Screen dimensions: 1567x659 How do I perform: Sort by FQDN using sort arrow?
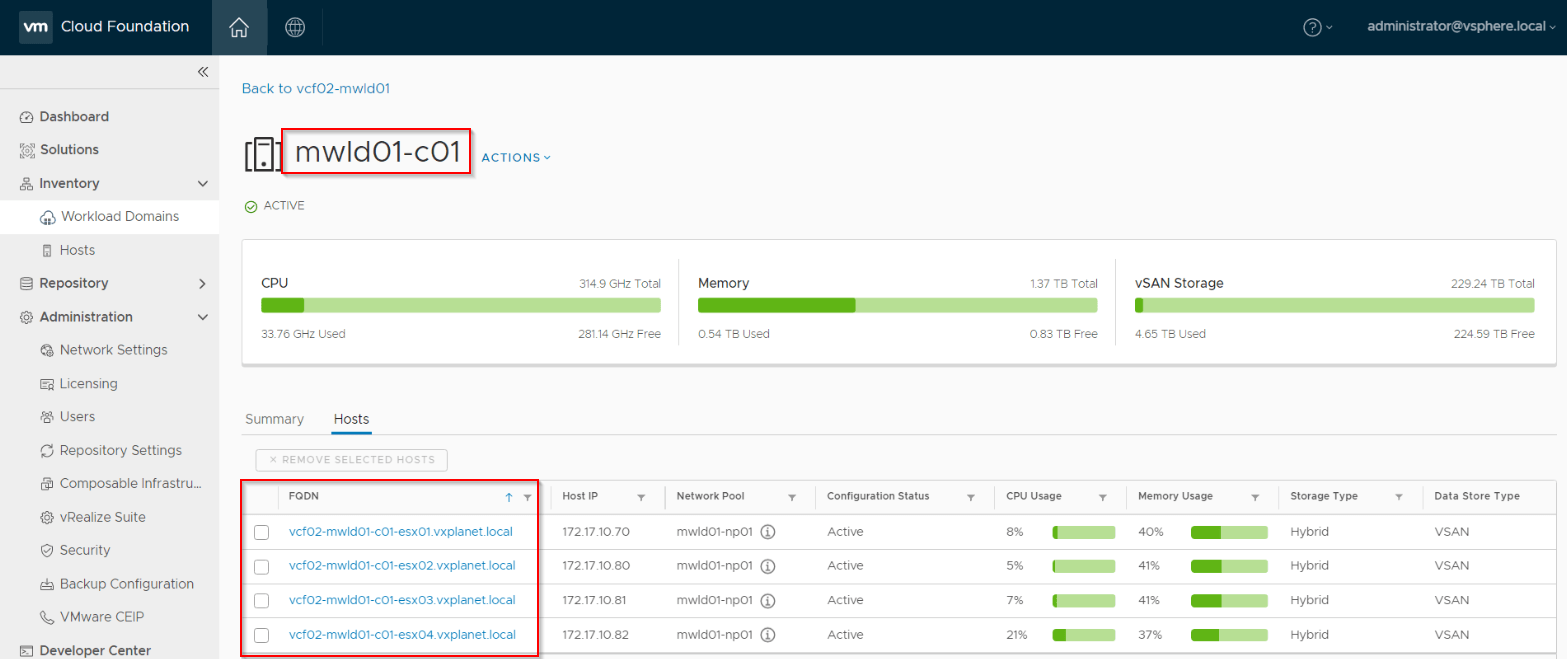point(508,497)
